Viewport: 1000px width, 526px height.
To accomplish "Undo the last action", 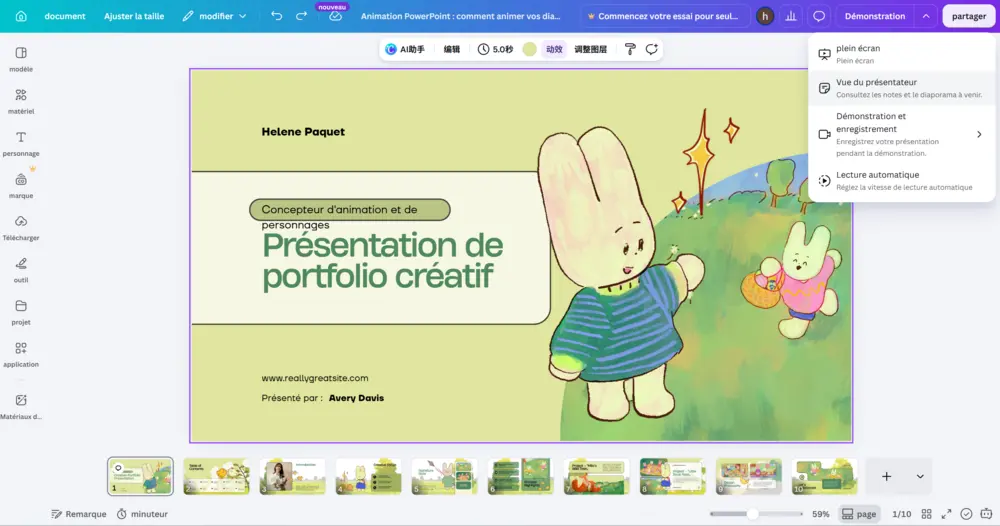I will coord(276,16).
